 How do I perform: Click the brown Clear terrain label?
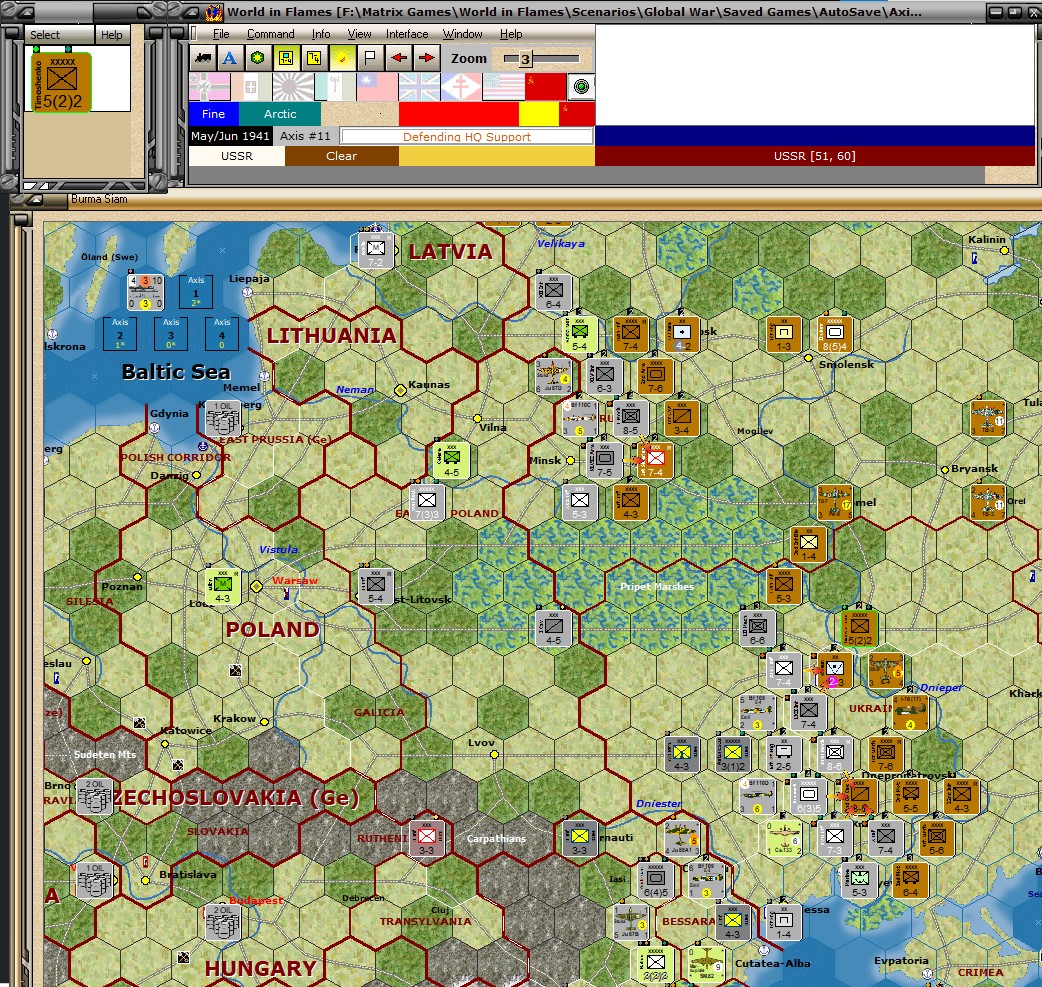pos(342,156)
